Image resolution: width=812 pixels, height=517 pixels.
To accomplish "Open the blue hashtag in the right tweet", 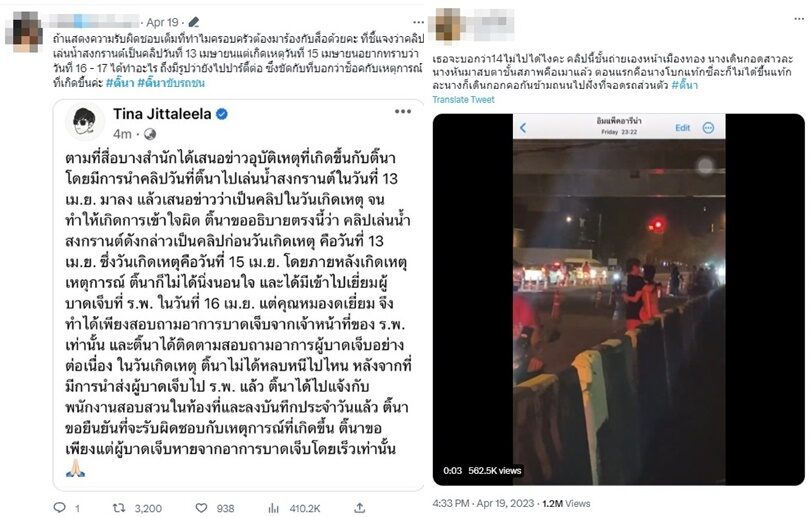I will [685, 85].
